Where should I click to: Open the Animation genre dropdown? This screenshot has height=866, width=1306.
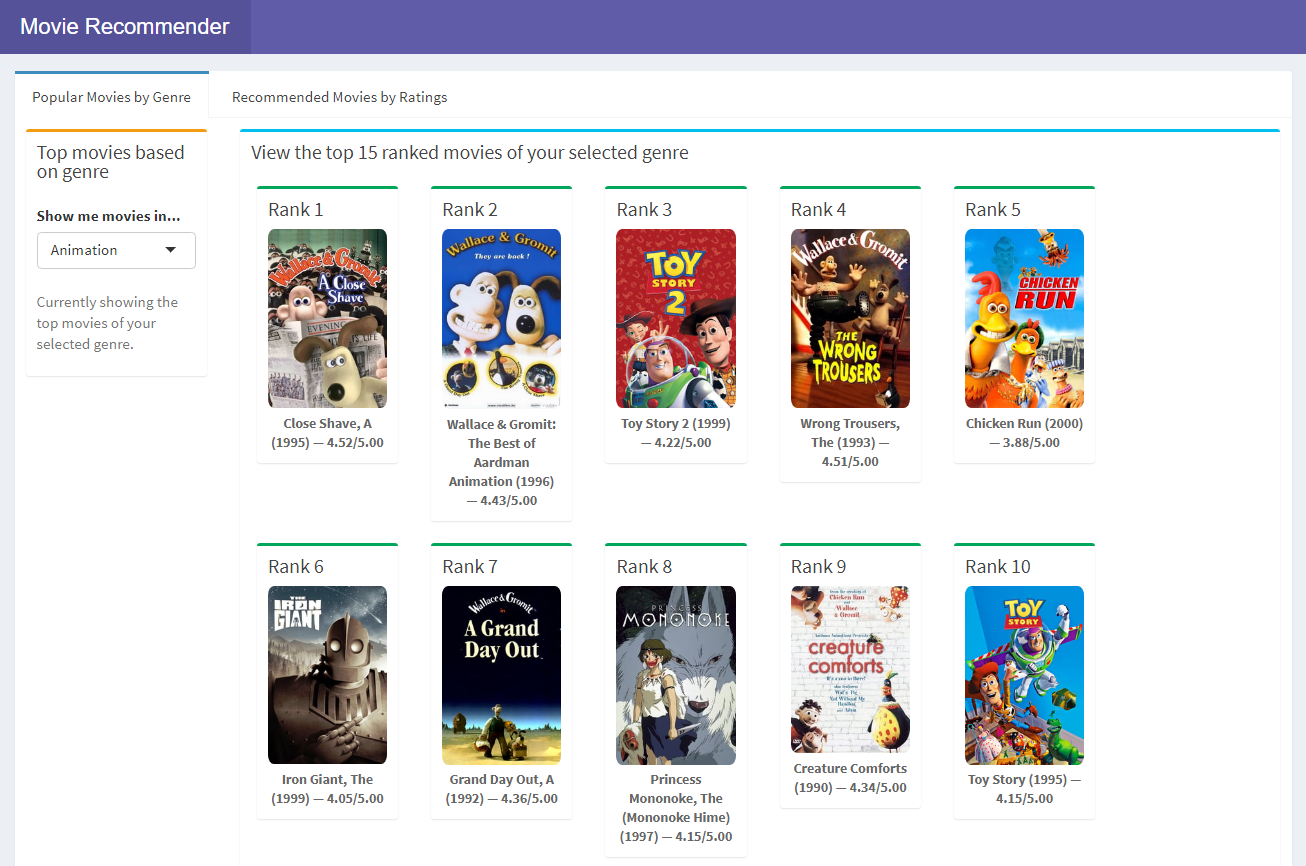(116, 250)
